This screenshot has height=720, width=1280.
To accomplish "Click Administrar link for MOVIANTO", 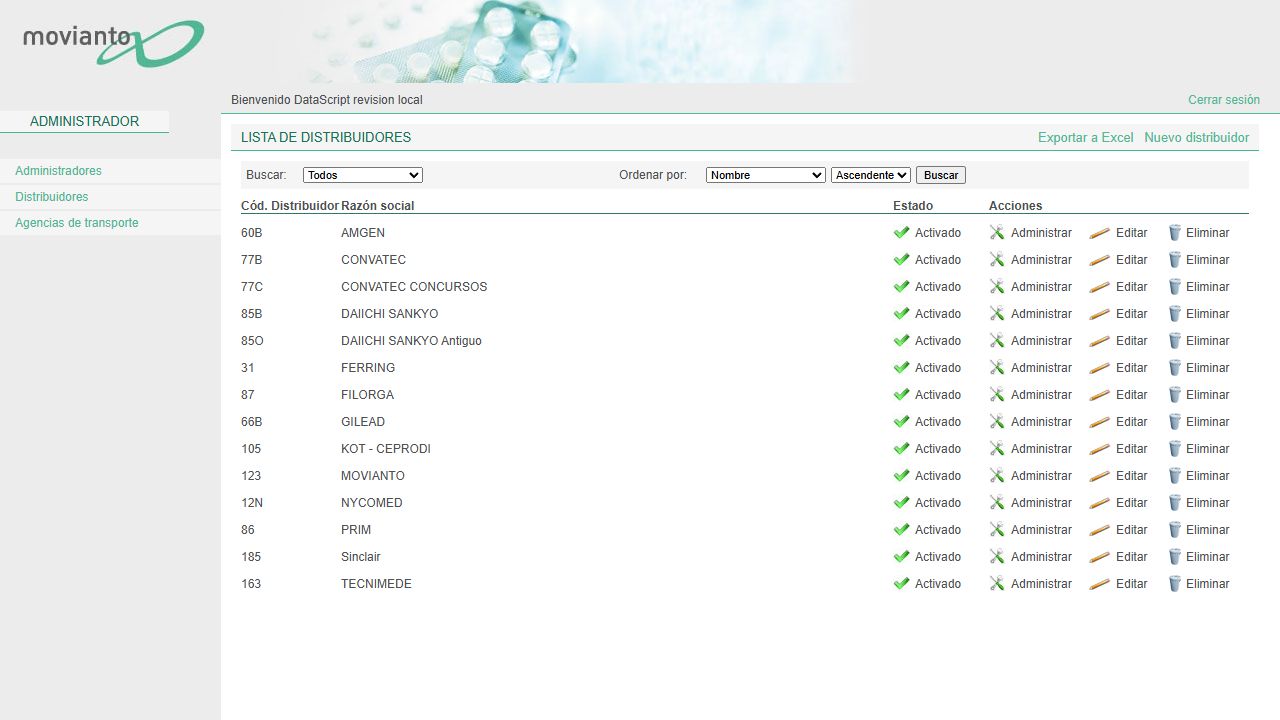I will (x=1041, y=476).
